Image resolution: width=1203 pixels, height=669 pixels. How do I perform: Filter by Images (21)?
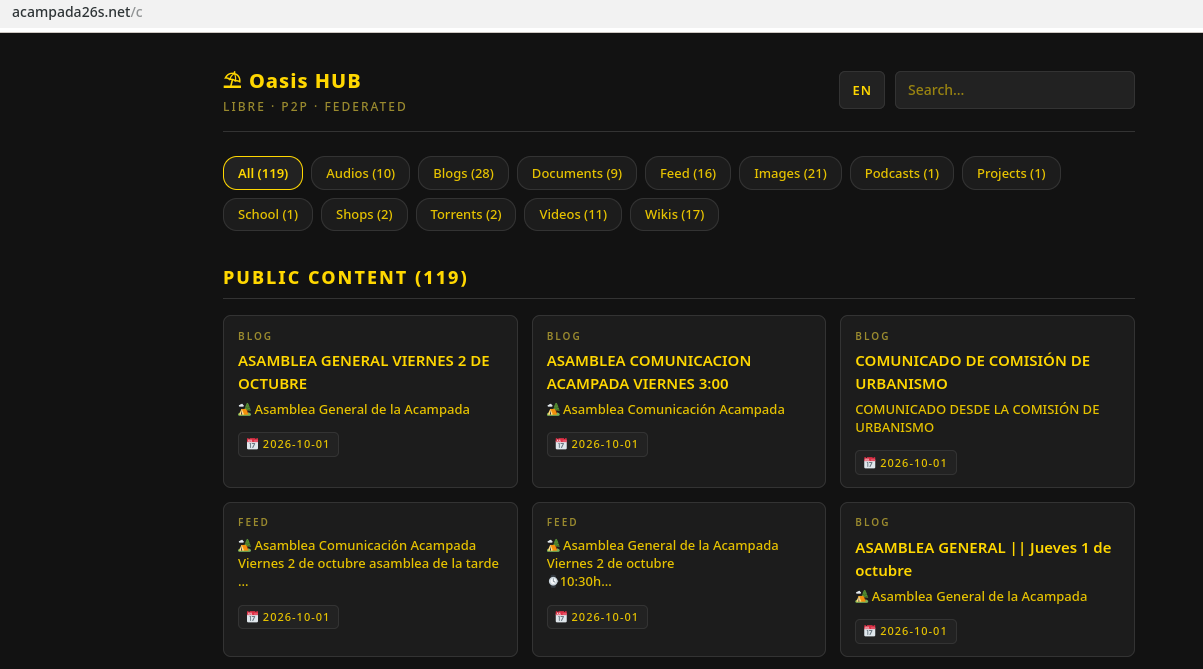790,173
